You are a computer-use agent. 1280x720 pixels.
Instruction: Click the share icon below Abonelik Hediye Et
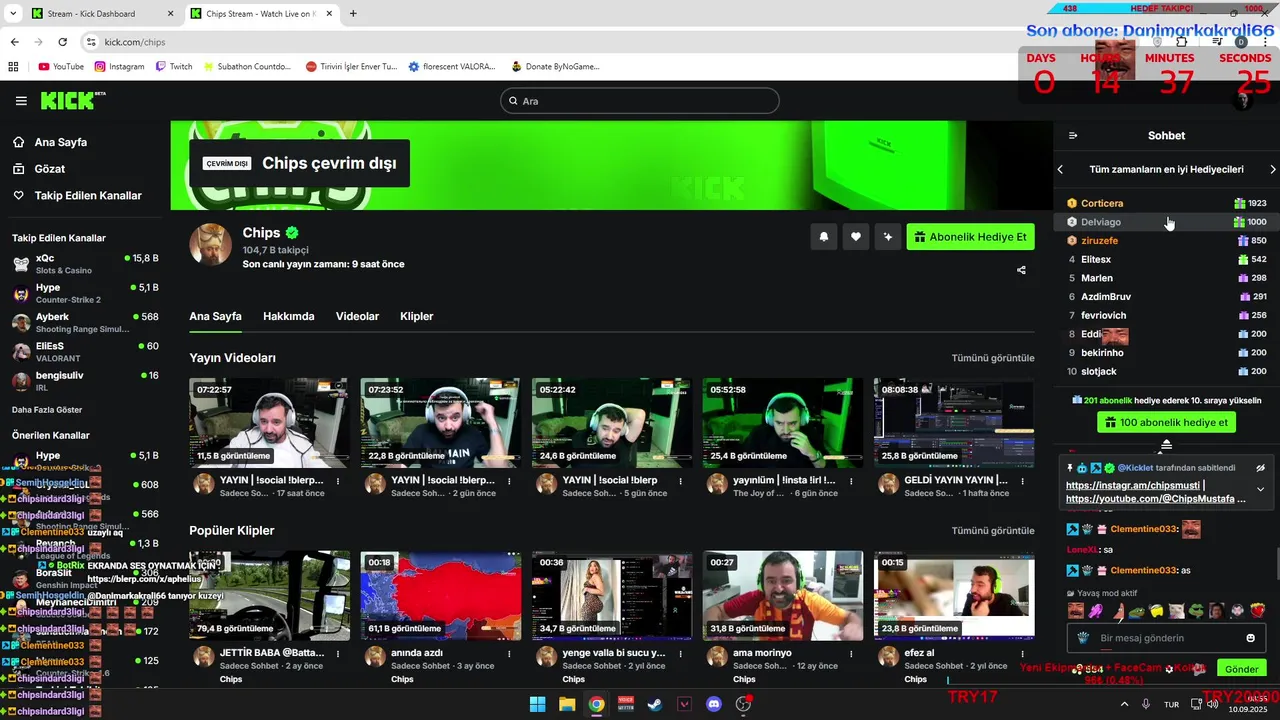point(1021,270)
